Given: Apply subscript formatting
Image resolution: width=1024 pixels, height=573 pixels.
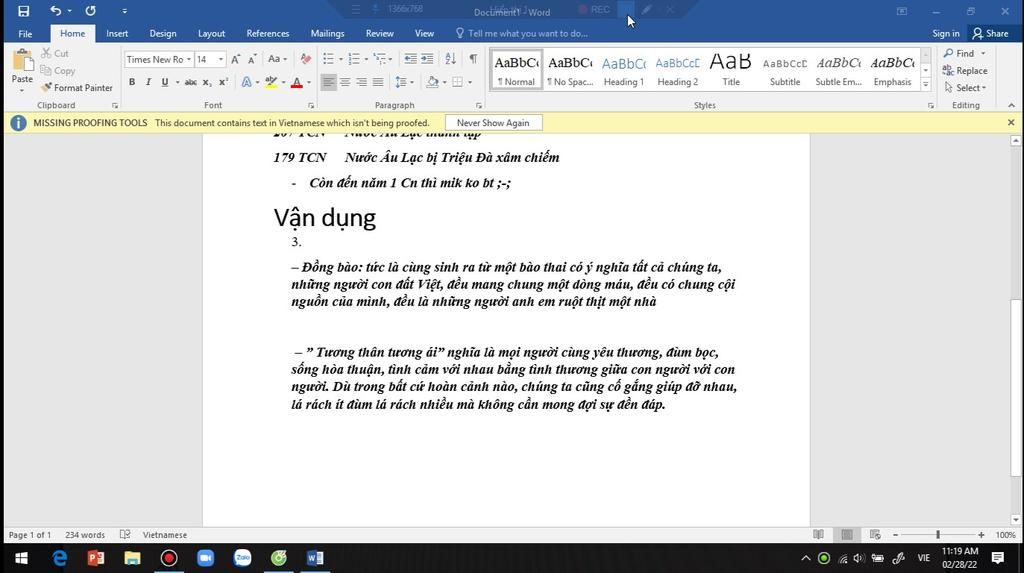Looking at the screenshot, I should click(206, 82).
